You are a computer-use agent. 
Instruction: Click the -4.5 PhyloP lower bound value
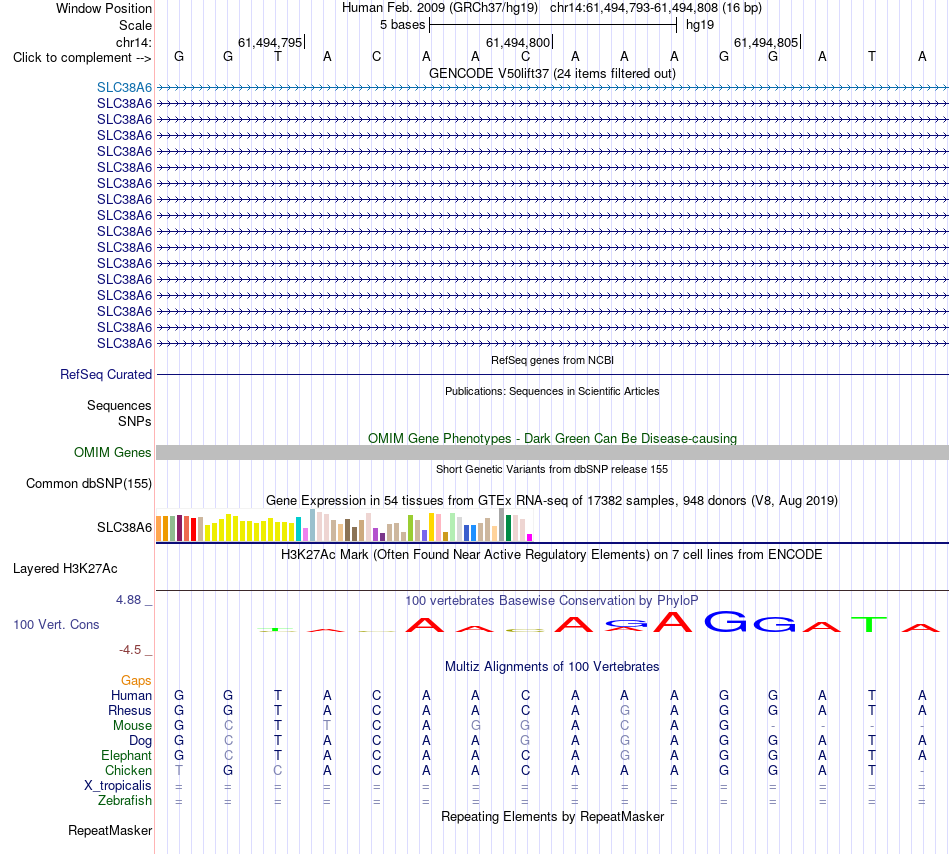tap(130, 650)
